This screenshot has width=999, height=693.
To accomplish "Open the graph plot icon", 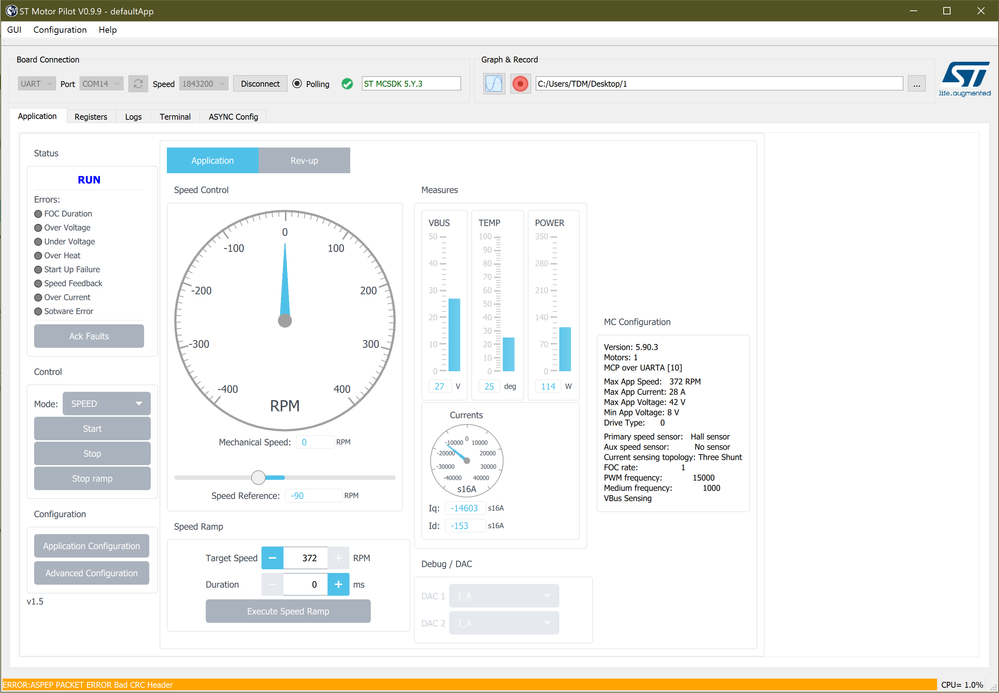I will click(494, 83).
